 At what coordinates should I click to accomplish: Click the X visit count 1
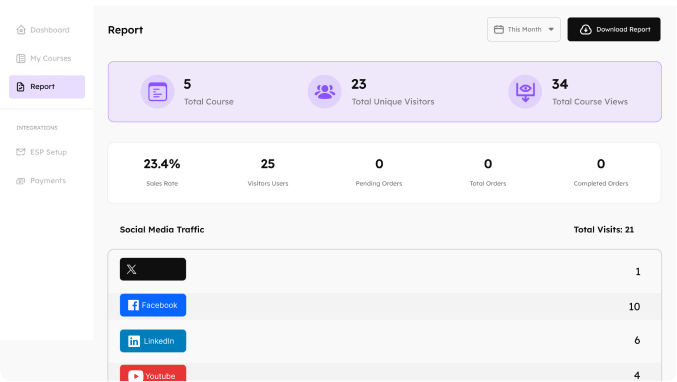(638, 272)
